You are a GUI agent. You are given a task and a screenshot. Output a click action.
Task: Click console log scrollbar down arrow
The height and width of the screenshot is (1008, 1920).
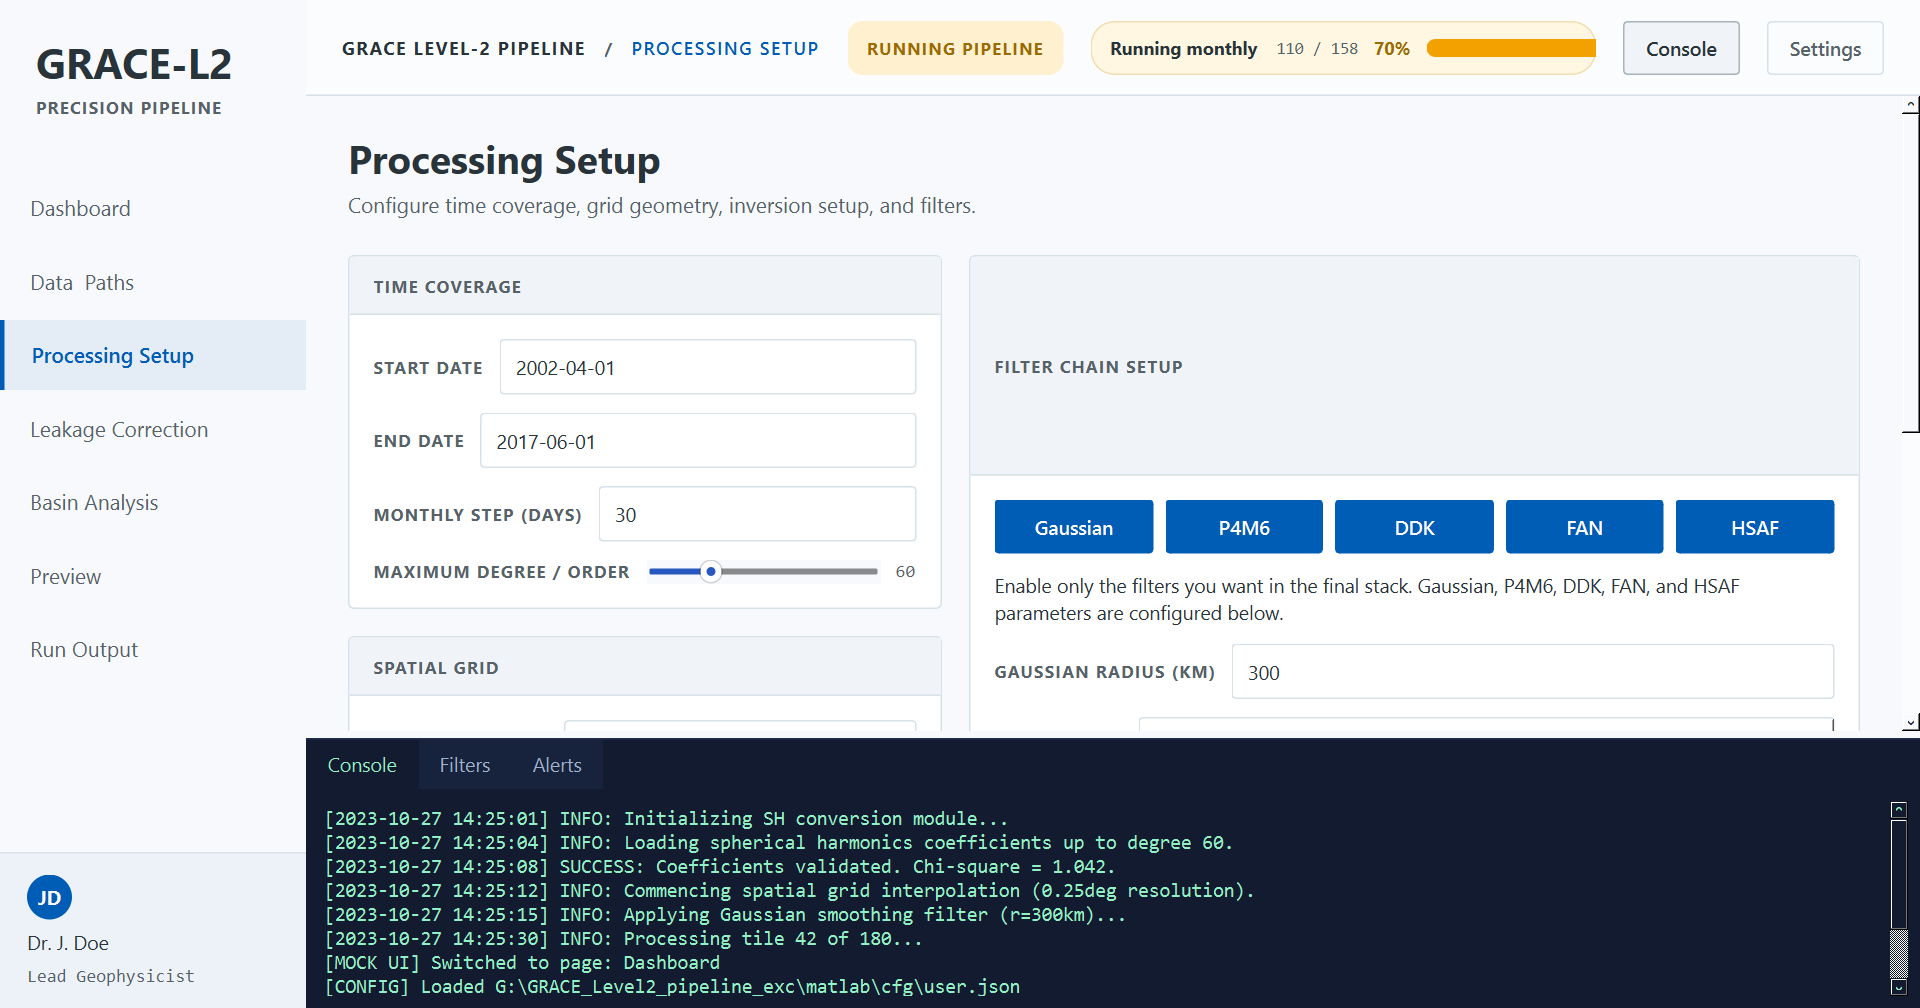(1899, 987)
